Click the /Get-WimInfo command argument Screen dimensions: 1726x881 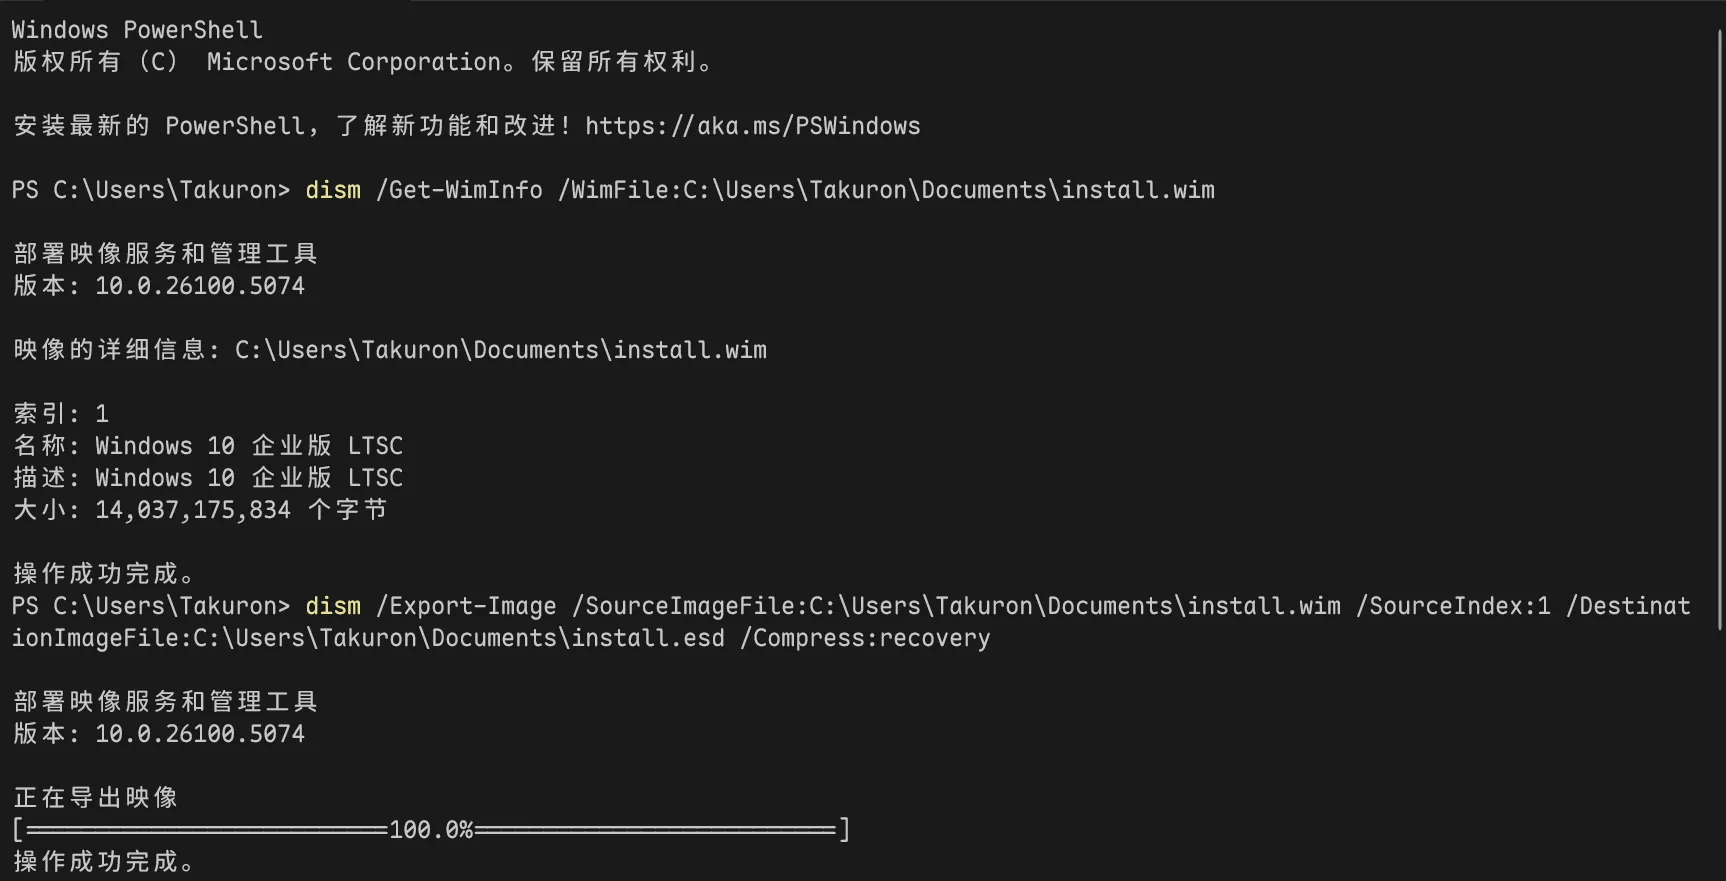click(x=459, y=190)
